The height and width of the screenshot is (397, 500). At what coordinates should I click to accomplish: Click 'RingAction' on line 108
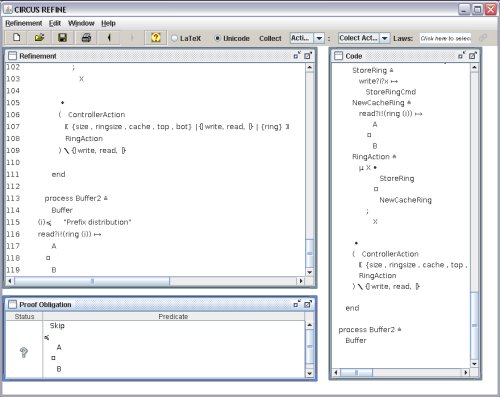84,139
